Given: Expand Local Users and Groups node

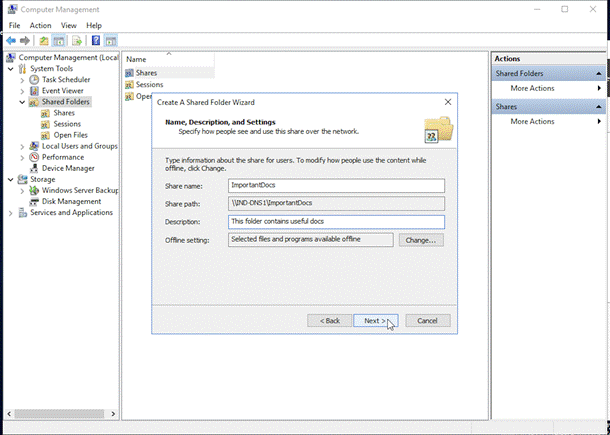Looking at the screenshot, I should (x=22, y=147).
